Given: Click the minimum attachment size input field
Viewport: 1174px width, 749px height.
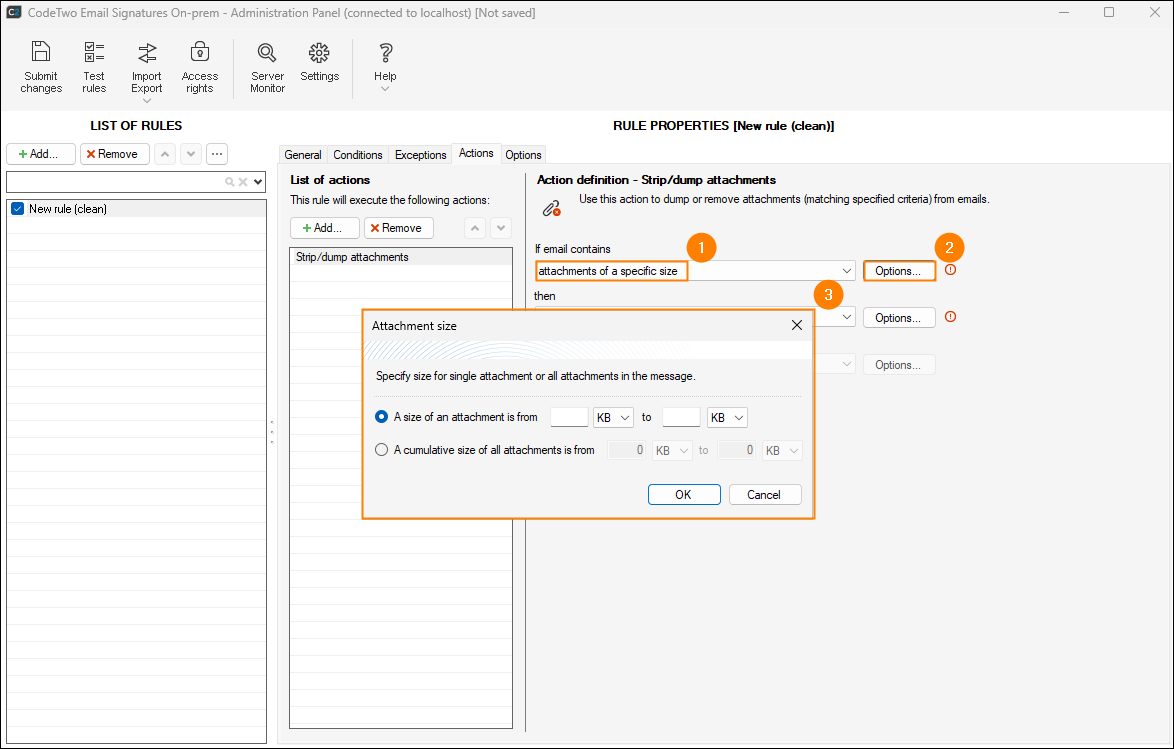Looking at the screenshot, I should click(x=569, y=417).
